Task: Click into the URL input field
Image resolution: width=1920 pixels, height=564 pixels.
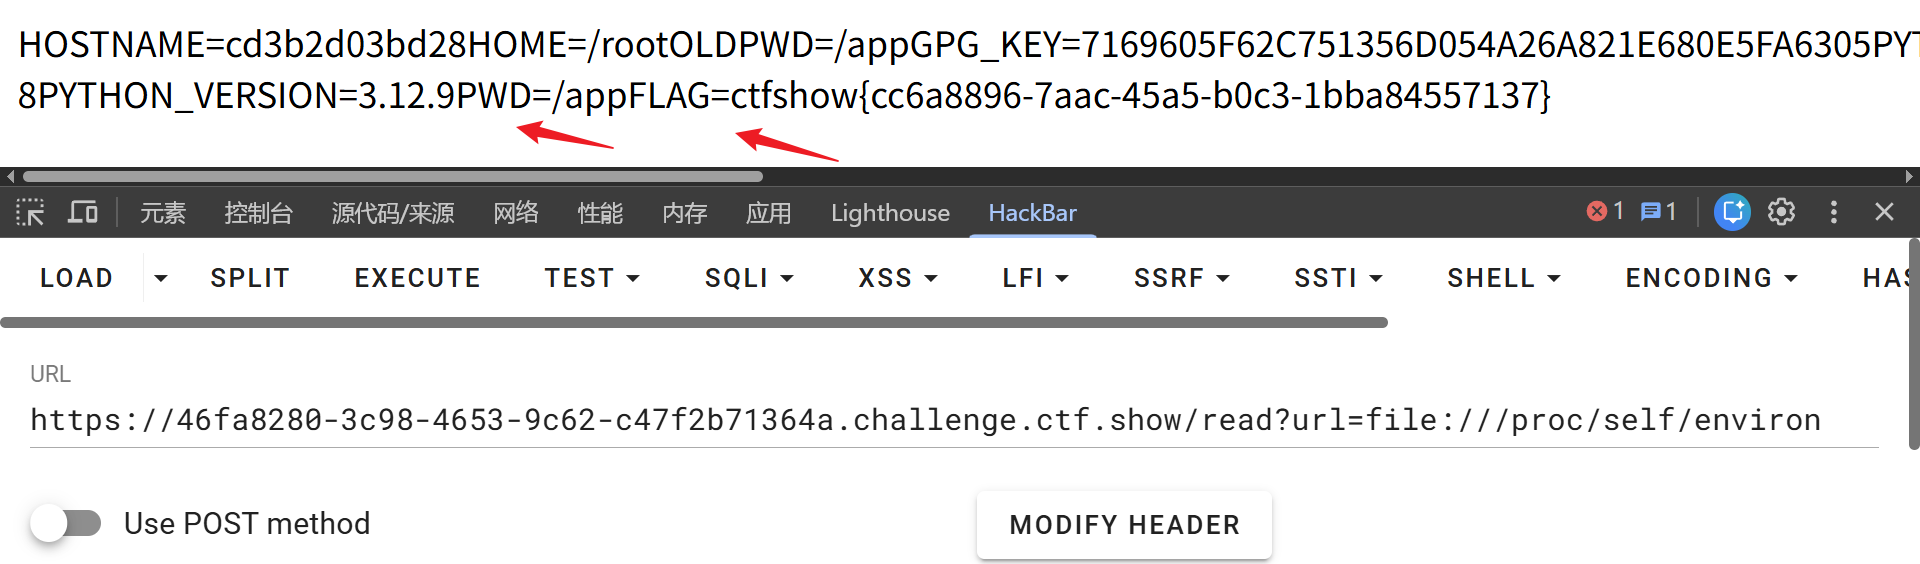Action: (954, 420)
